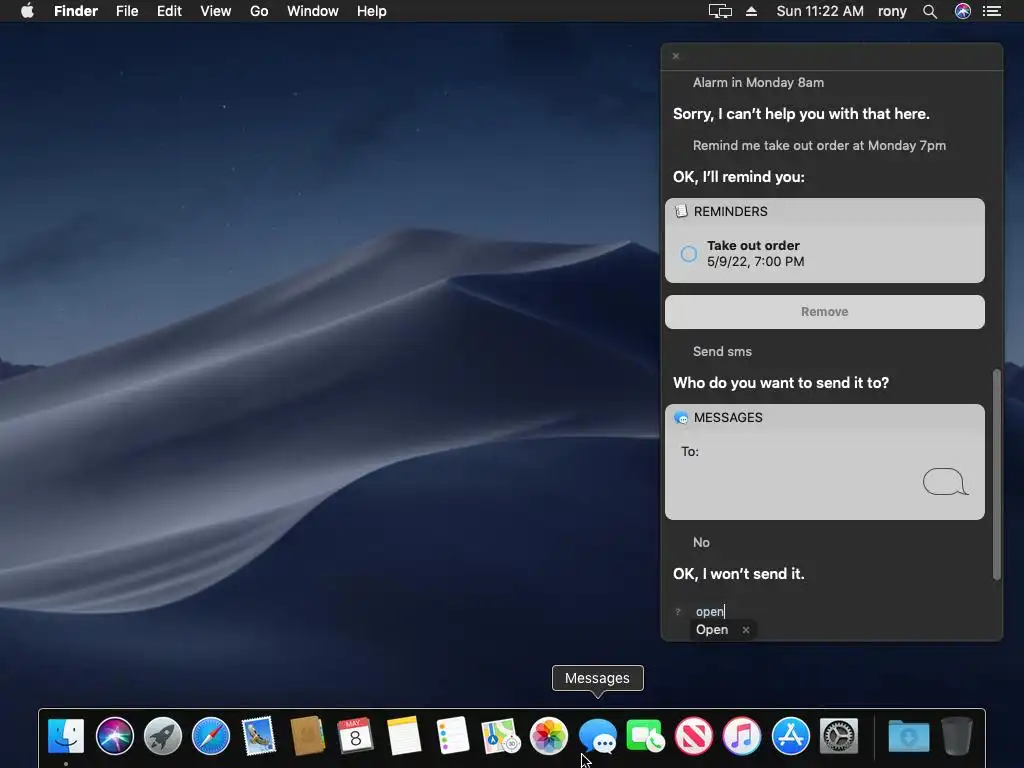This screenshot has width=1024, height=768.
Task: Open Messages bubble icon in Dock
Action: coord(598,736)
